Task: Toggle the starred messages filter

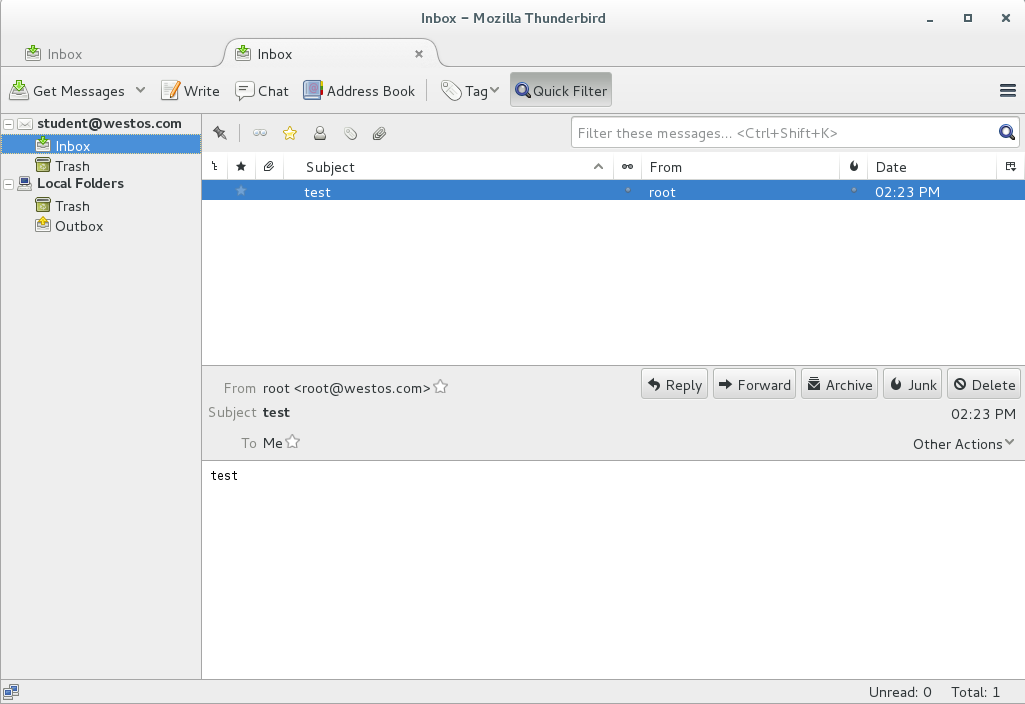Action: (290, 133)
